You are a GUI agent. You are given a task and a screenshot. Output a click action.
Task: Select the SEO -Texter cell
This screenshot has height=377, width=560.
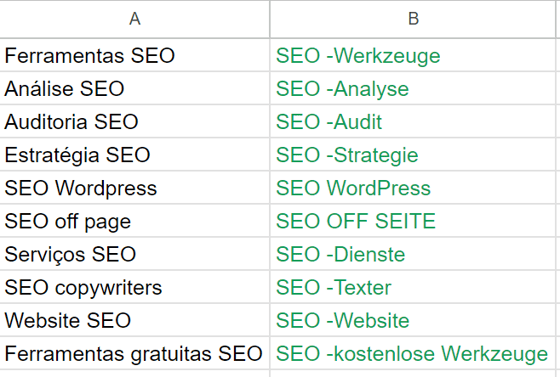coord(413,287)
